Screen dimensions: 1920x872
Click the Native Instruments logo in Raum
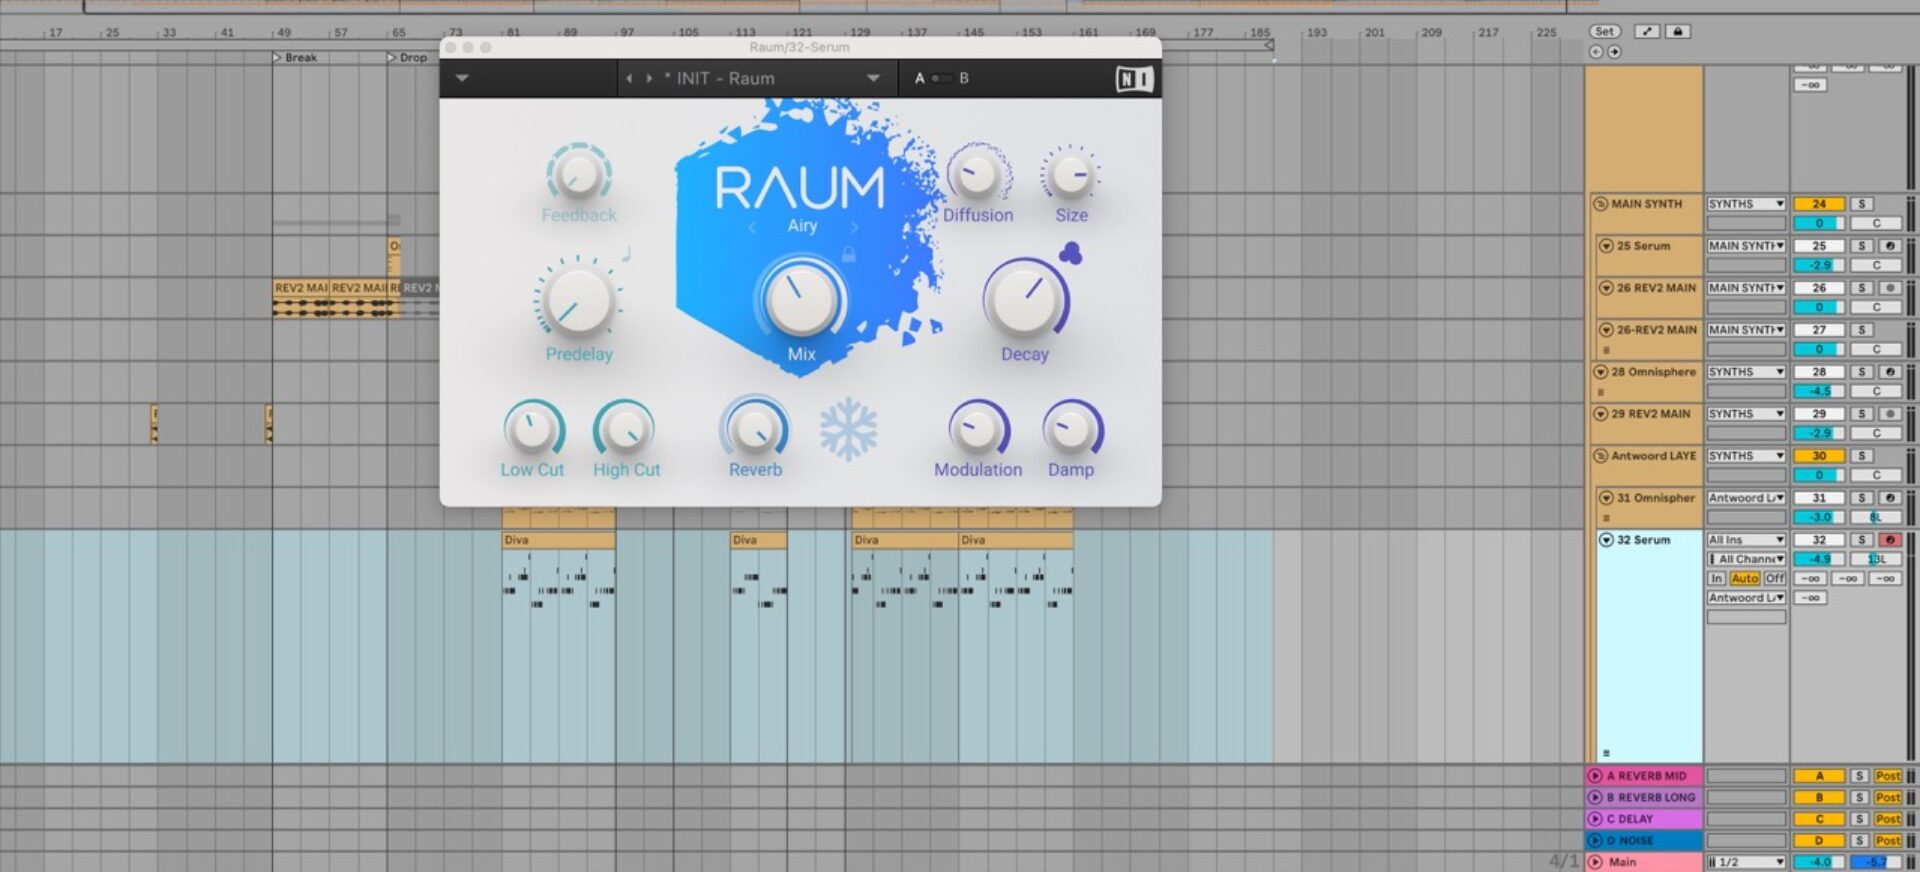coord(1134,78)
